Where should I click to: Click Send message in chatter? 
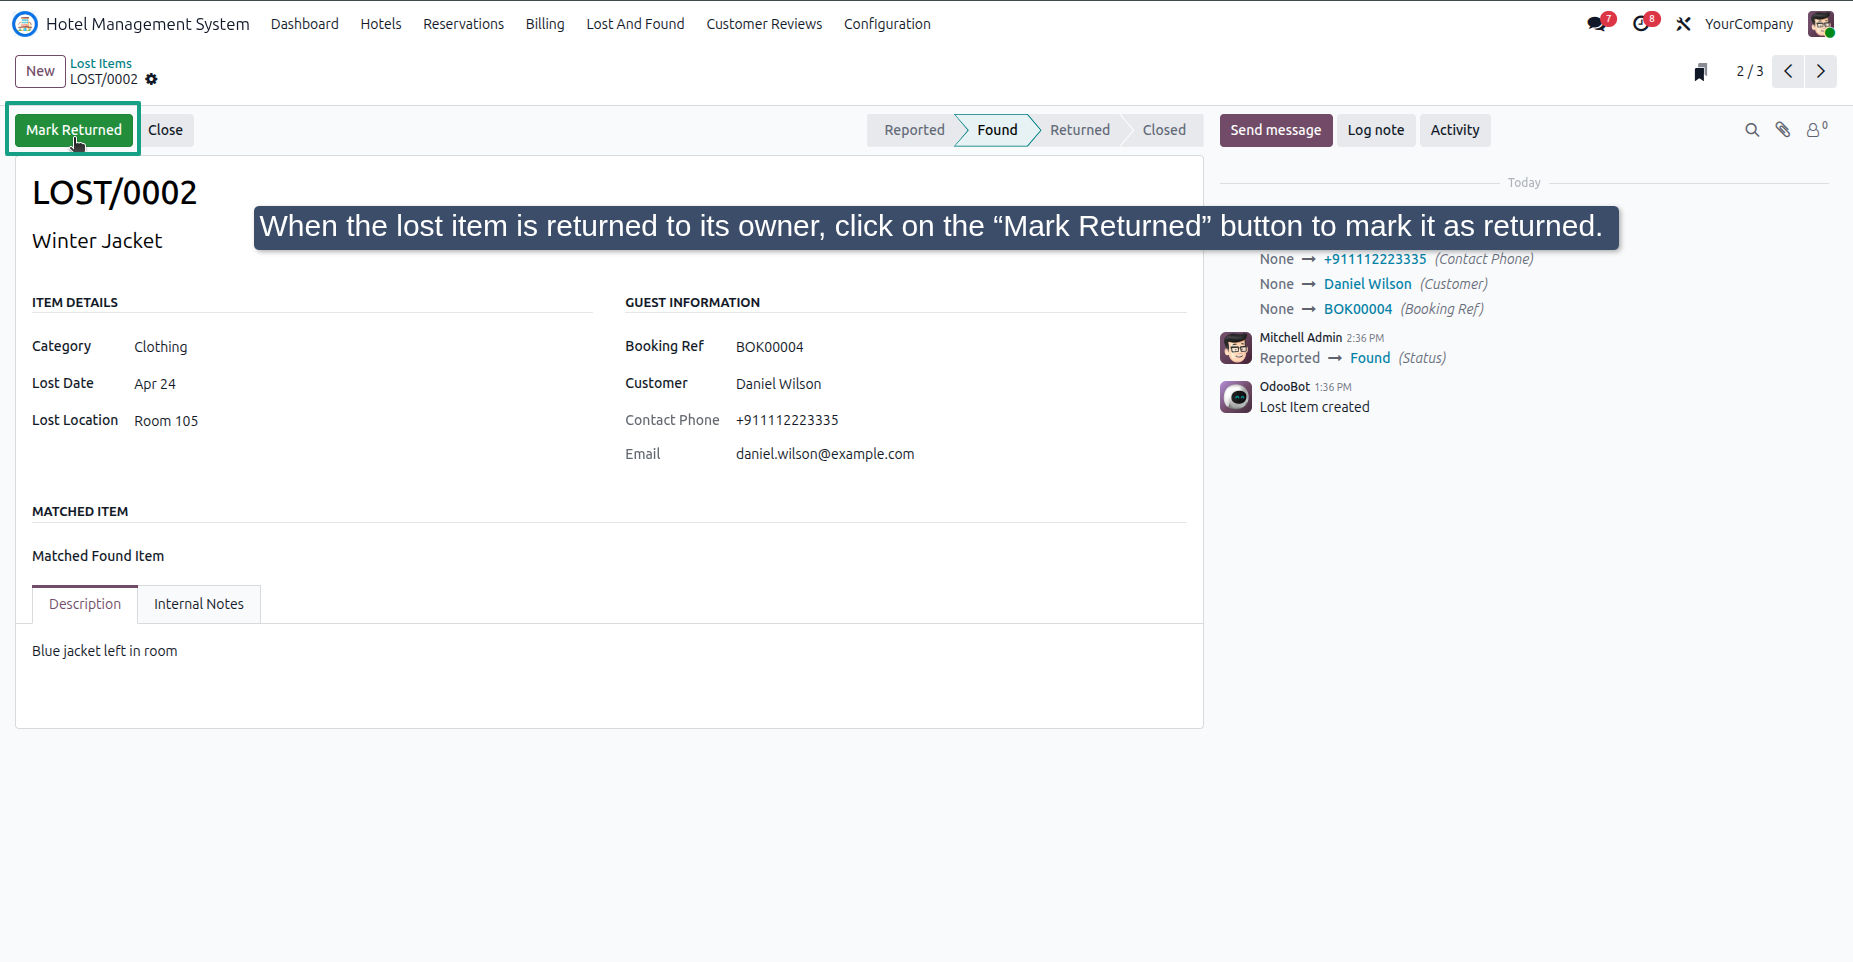coord(1275,130)
